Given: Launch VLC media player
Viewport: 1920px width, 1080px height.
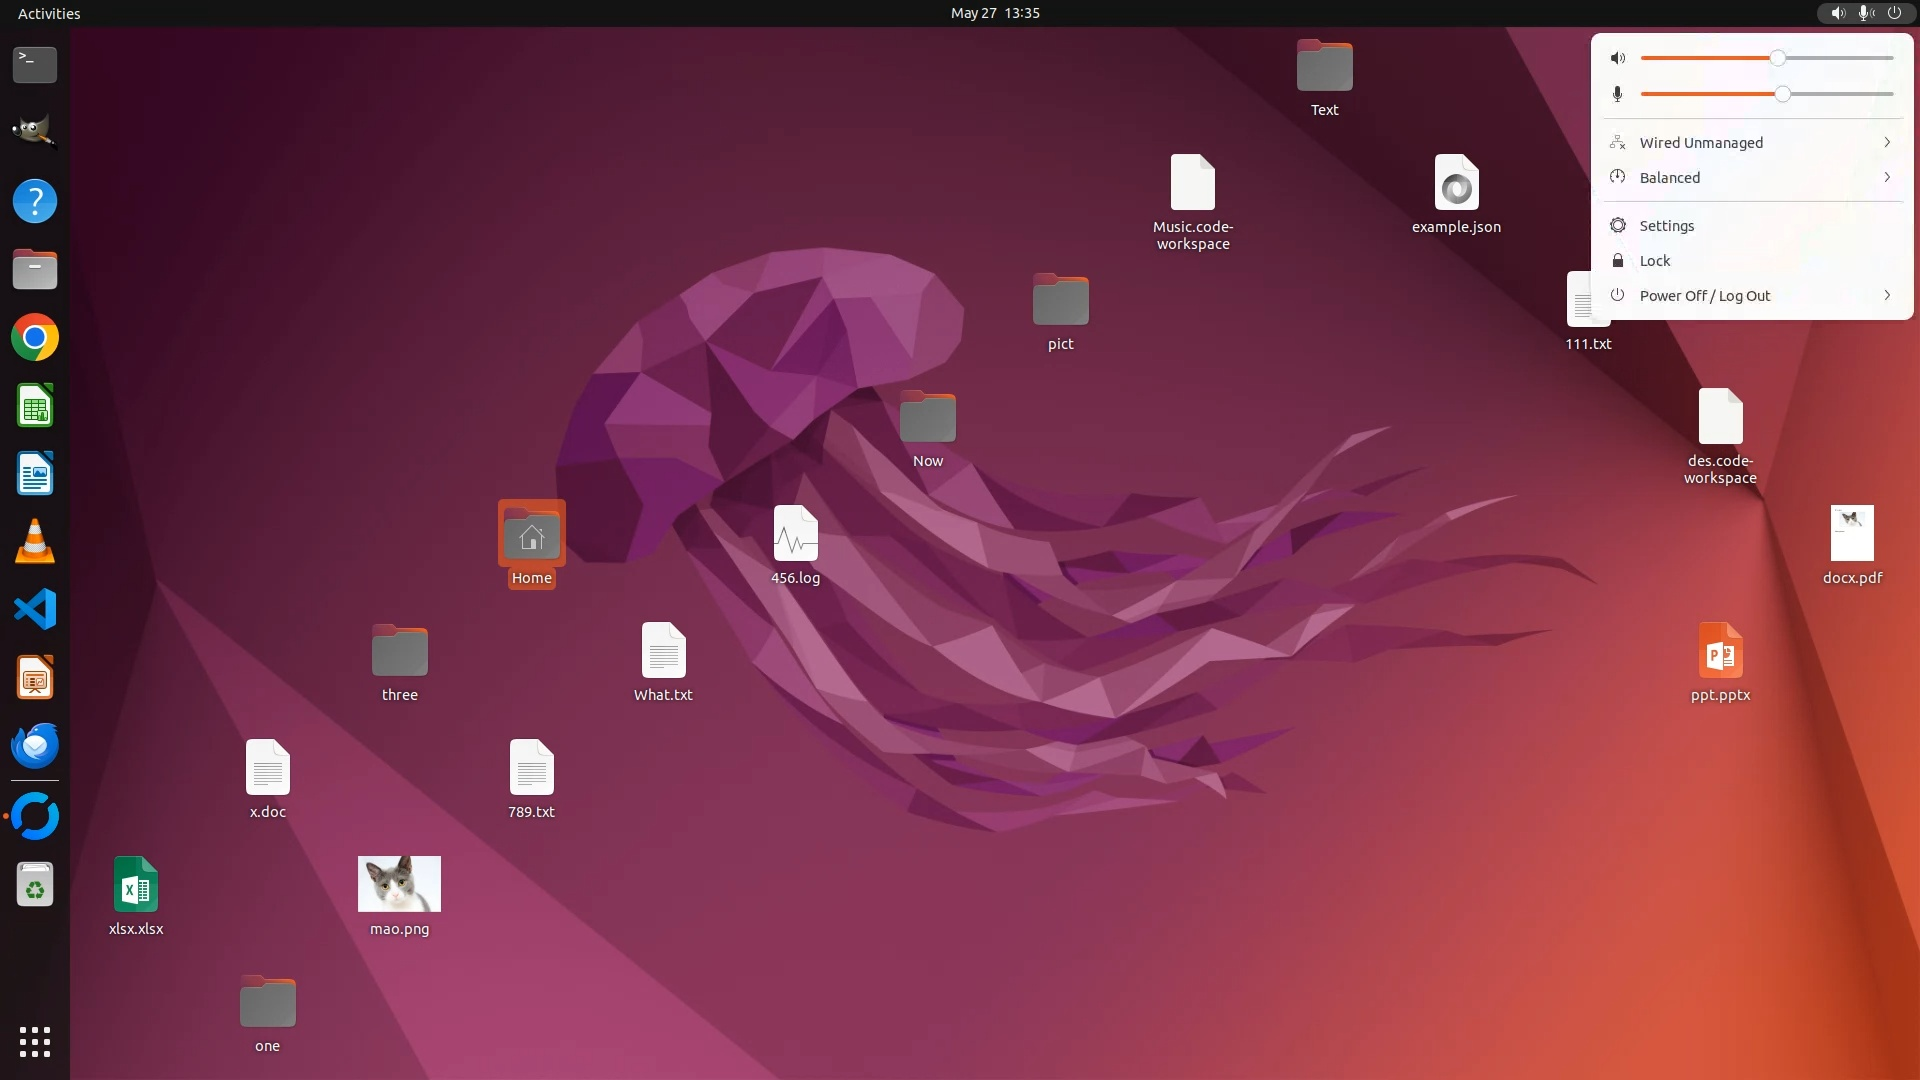Looking at the screenshot, I should [35, 542].
